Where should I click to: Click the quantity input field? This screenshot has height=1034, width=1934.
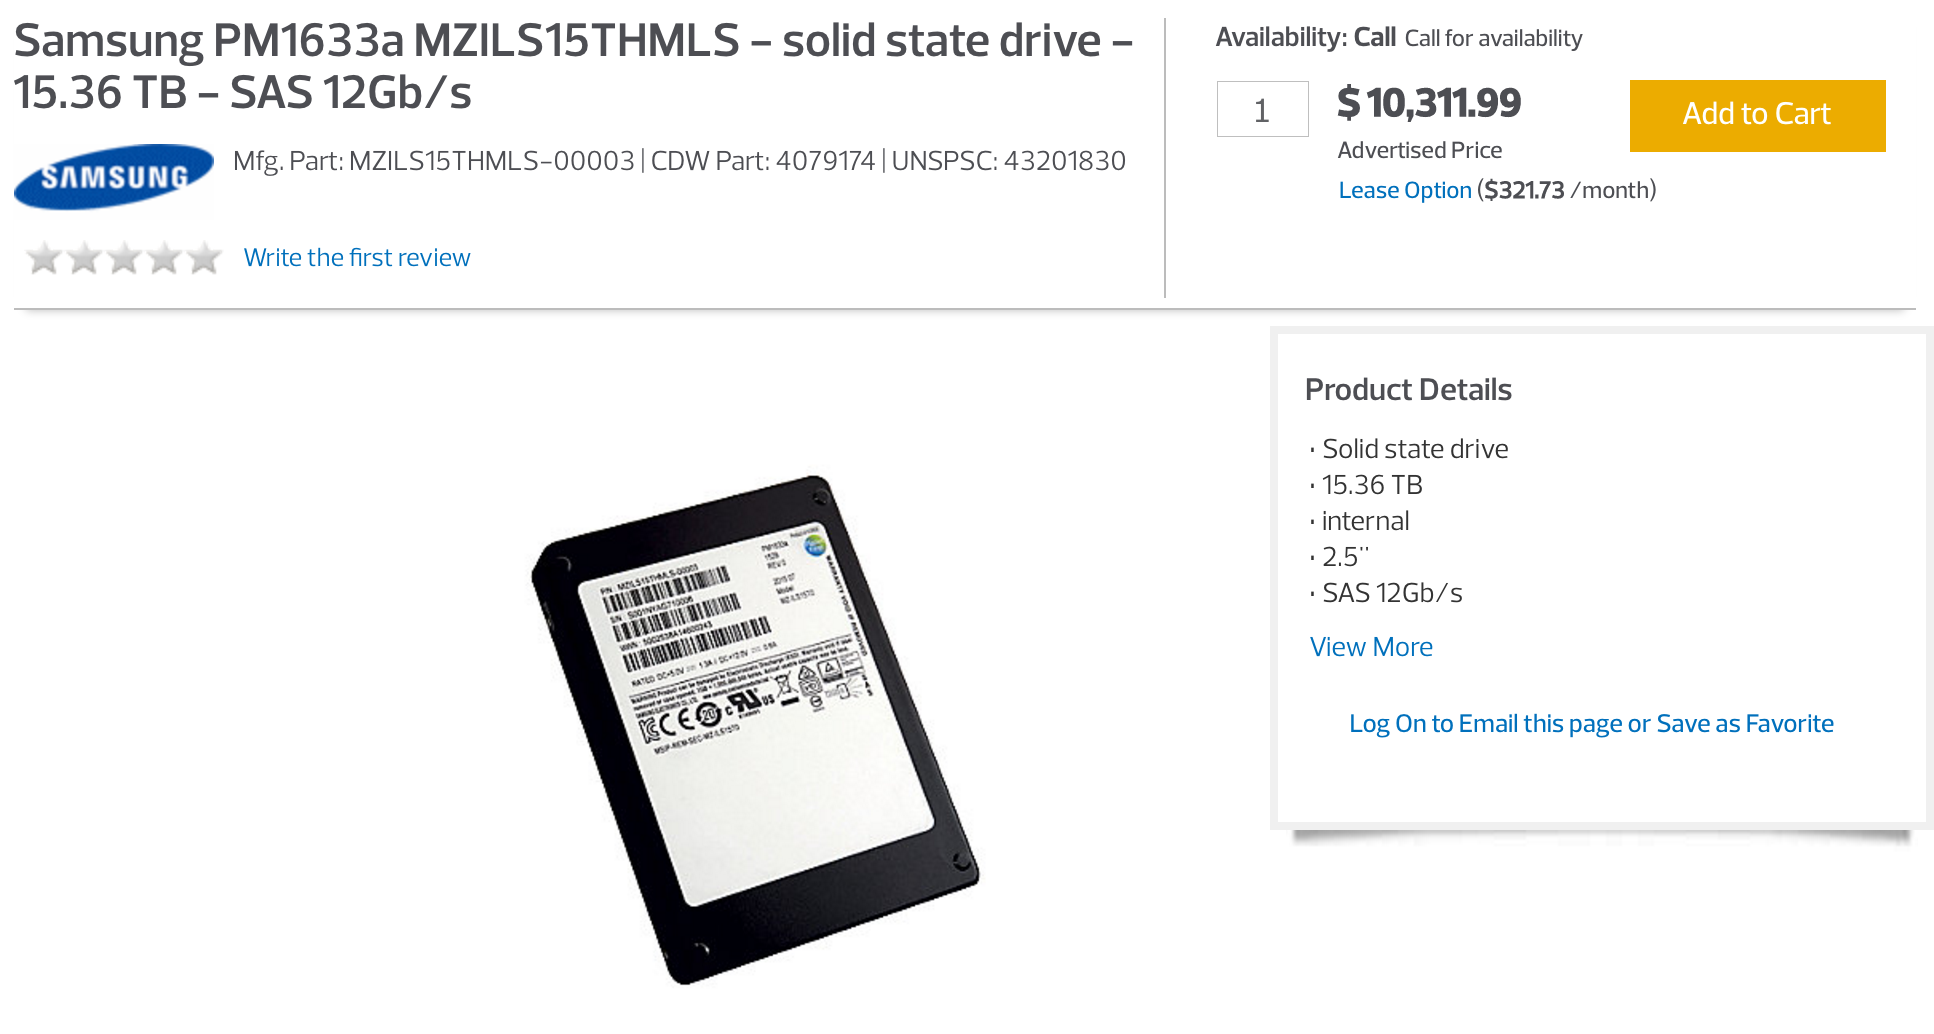[x=1262, y=110]
